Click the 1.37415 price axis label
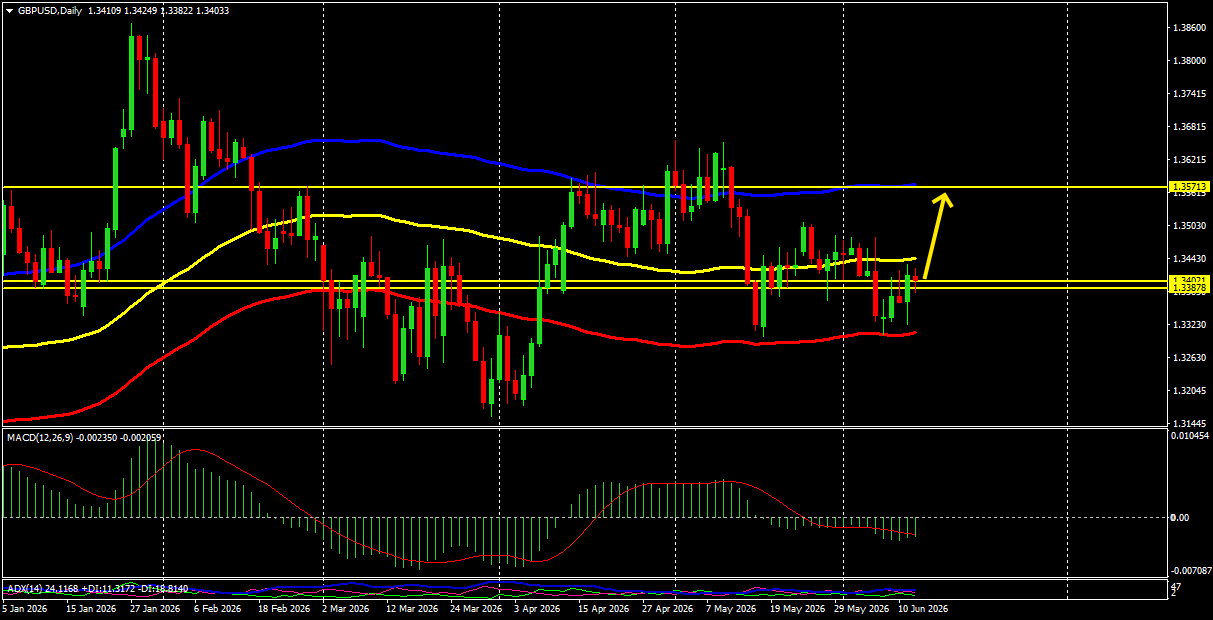Image resolution: width=1213 pixels, height=620 pixels. click(x=1190, y=94)
